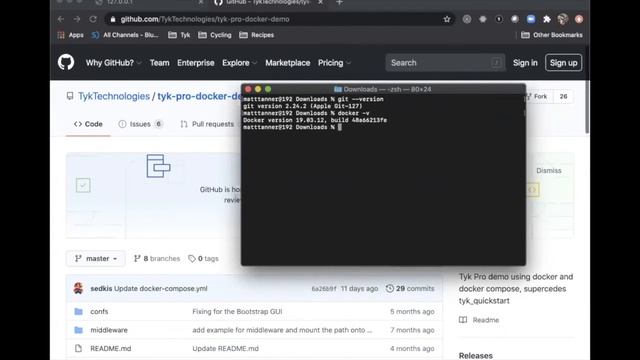
Task: Reload the page with the refresh icon
Action: (93, 19)
